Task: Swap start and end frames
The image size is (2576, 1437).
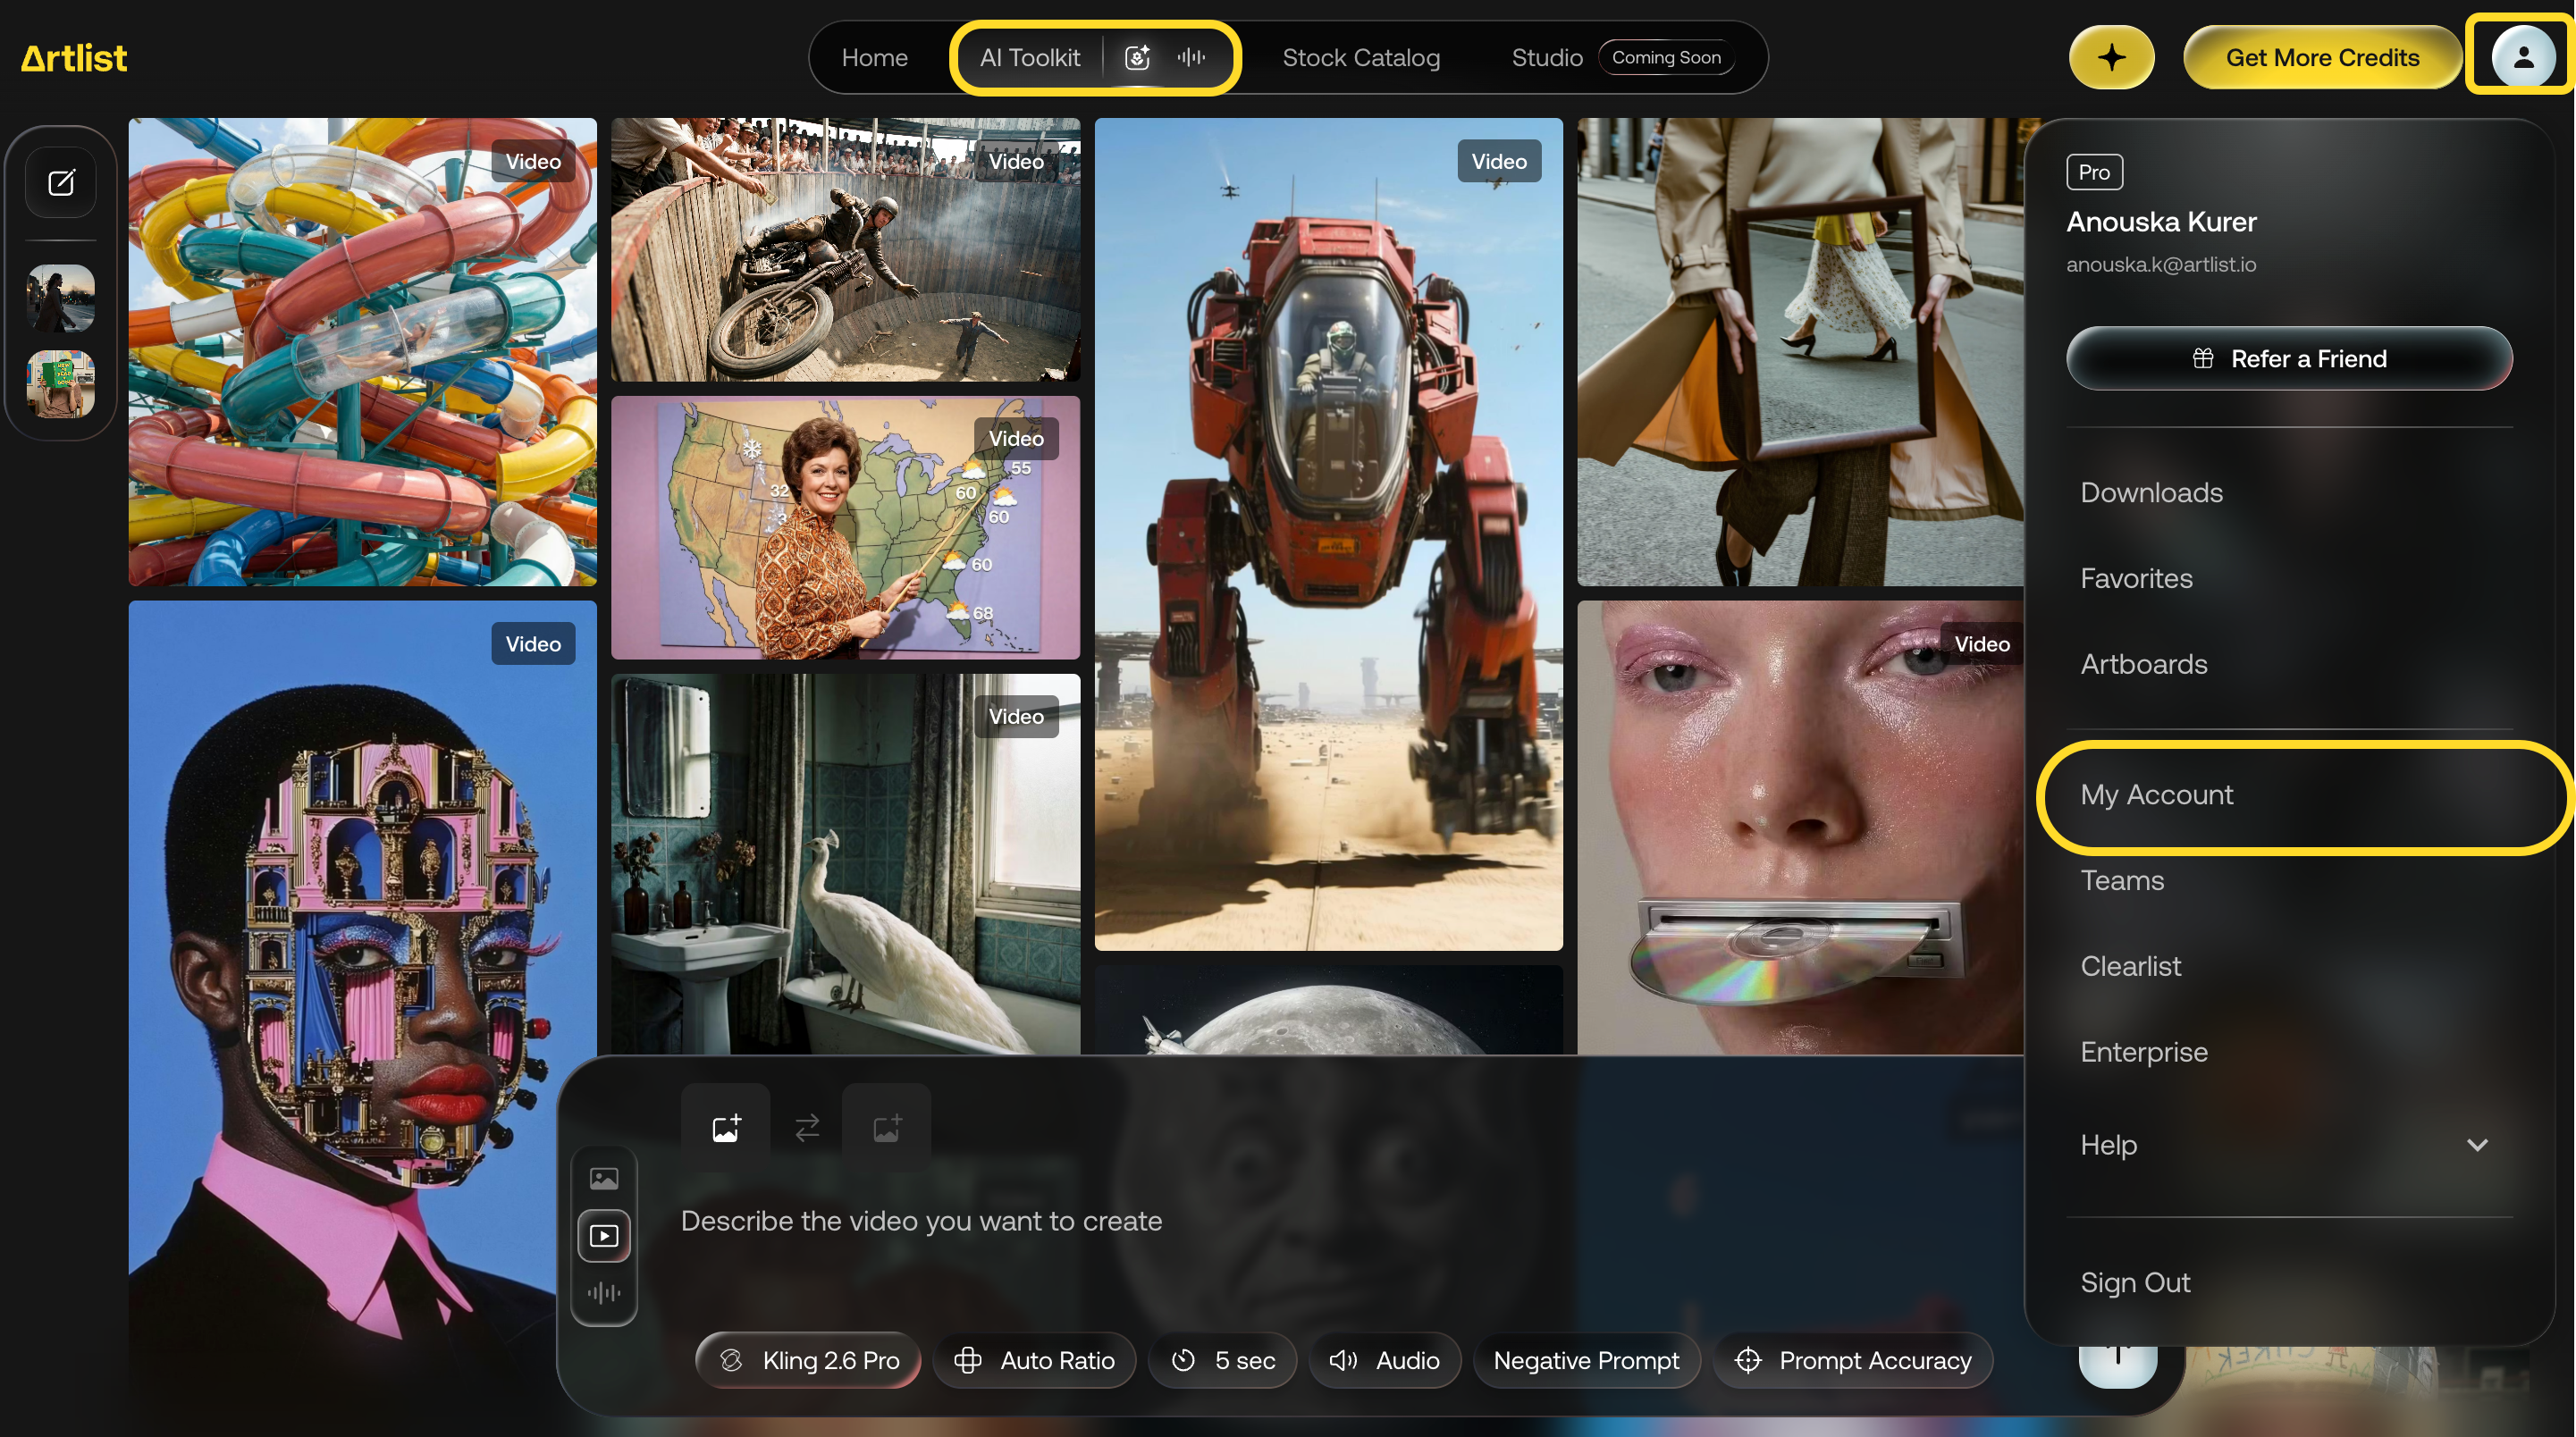Action: coord(807,1127)
